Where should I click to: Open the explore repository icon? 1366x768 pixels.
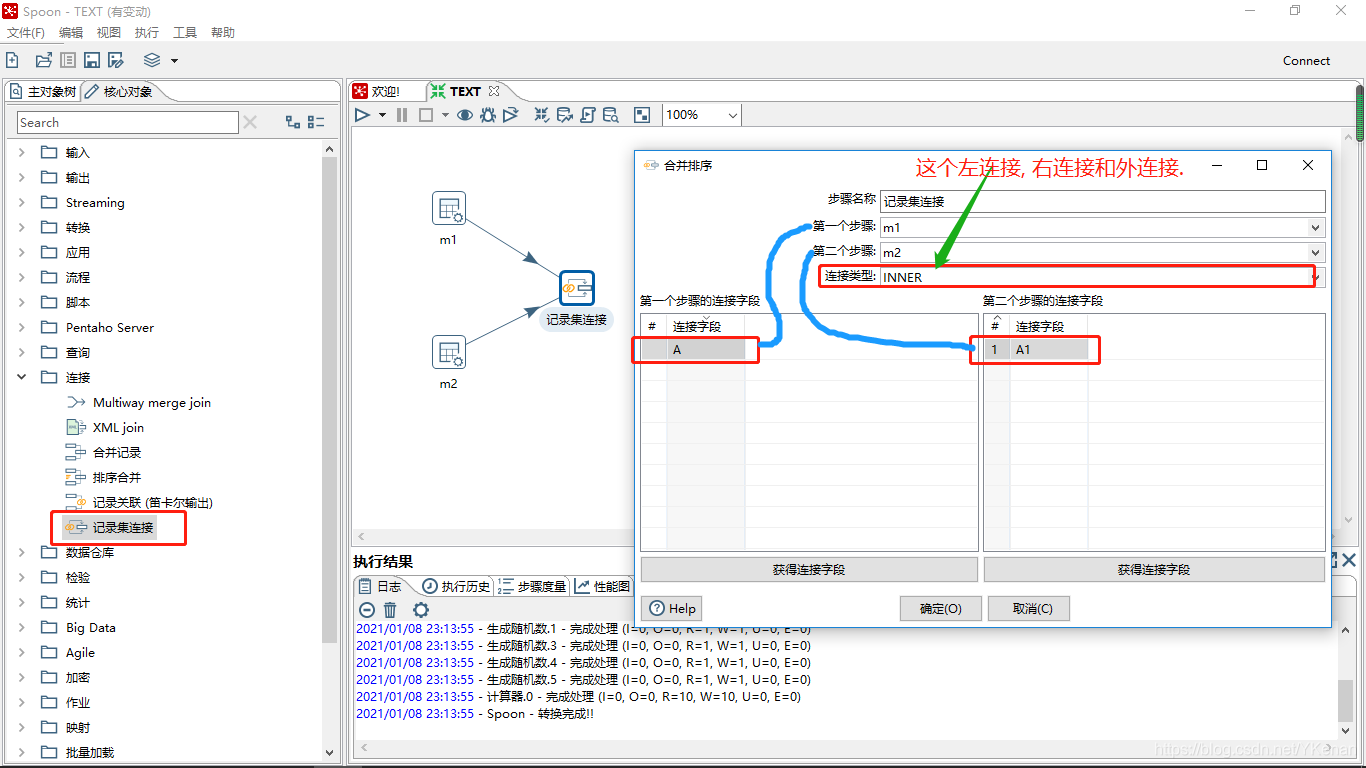click(67, 60)
